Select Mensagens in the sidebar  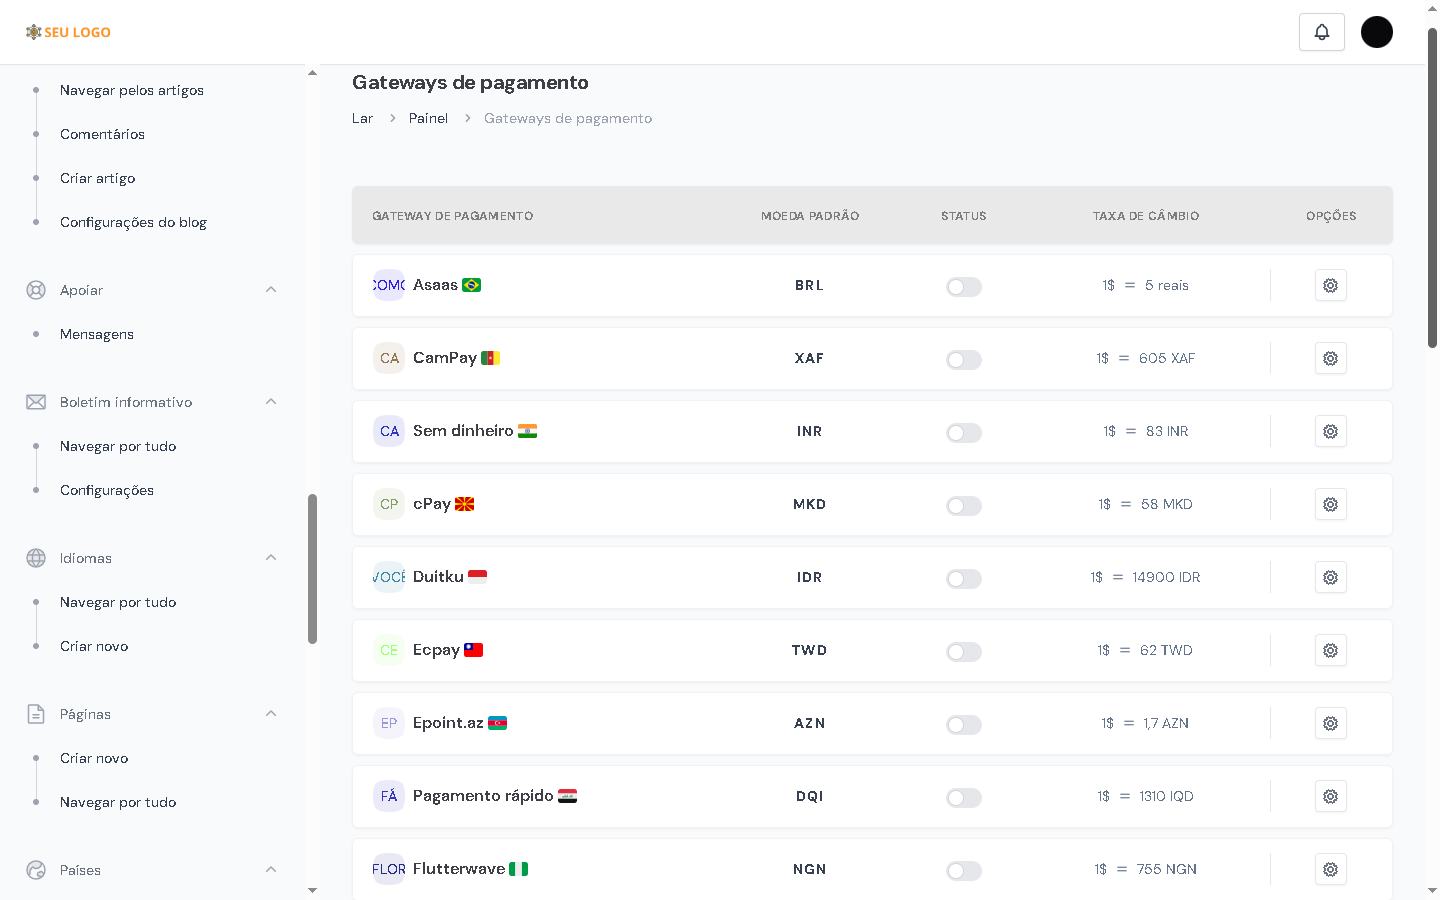click(x=97, y=334)
